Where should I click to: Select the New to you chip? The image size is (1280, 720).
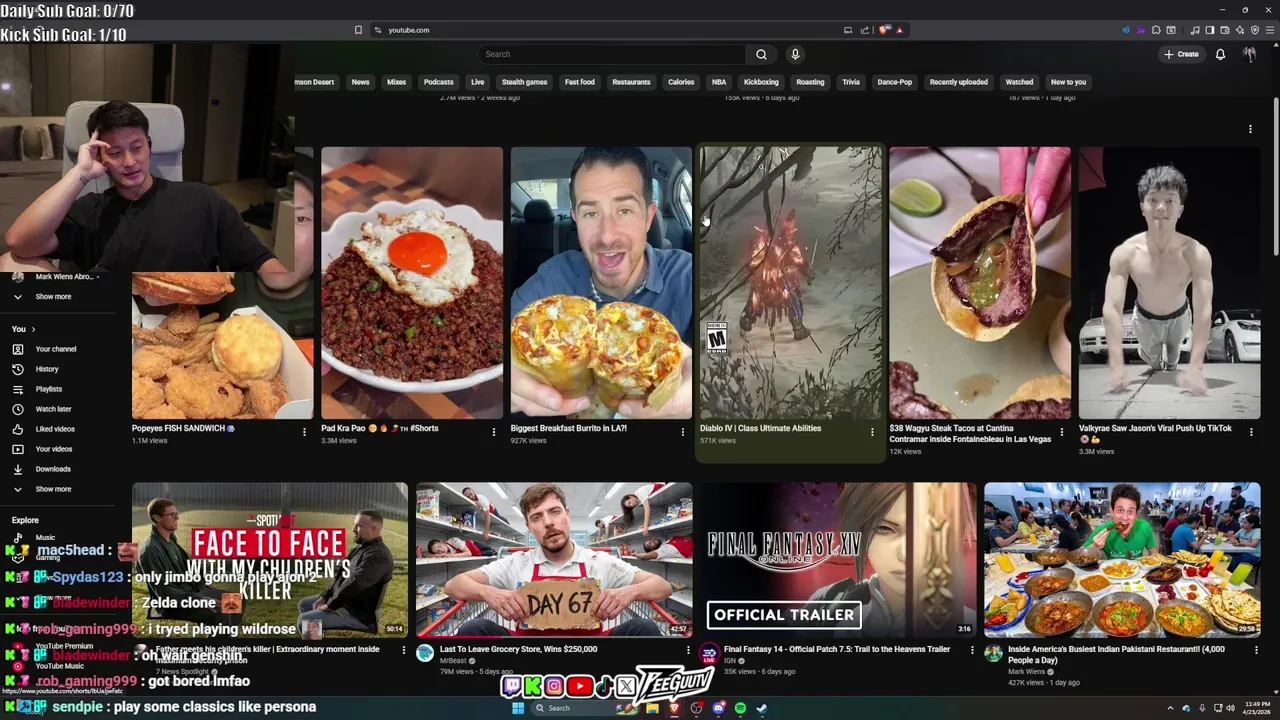click(x=1068, y=82)
